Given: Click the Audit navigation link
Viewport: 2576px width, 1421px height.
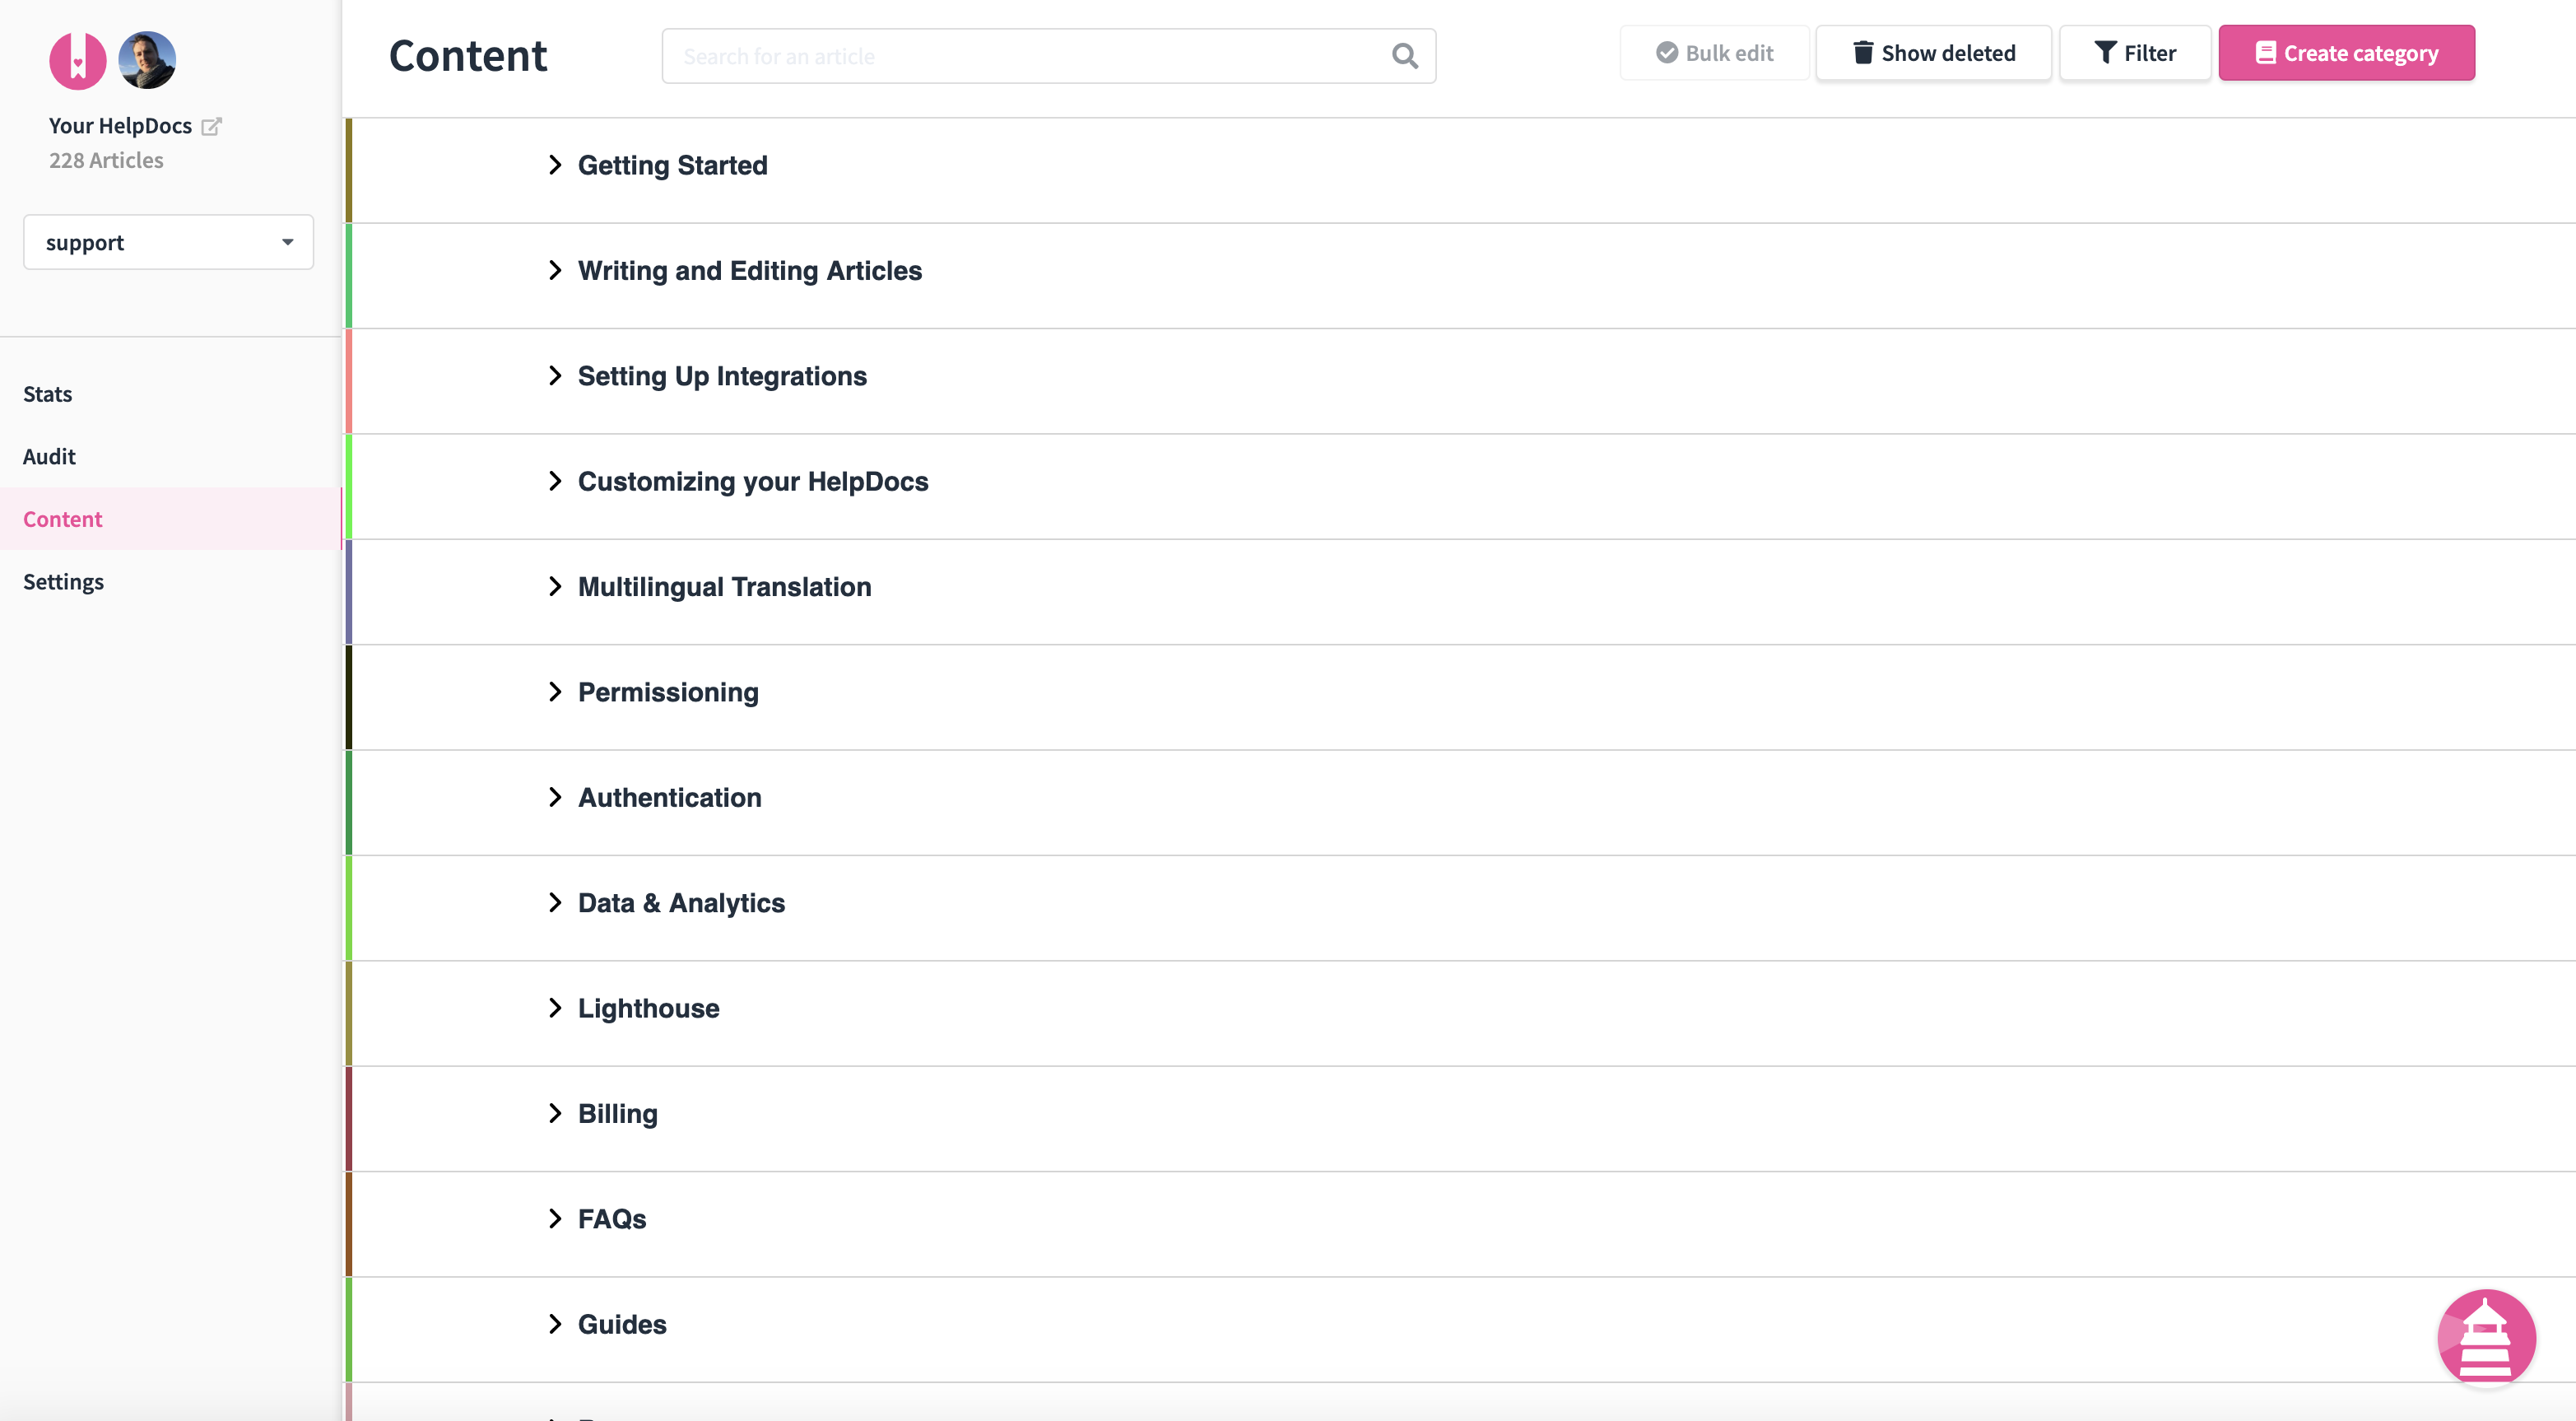Looking at the screenshot, I should click(x=49, y=455).
